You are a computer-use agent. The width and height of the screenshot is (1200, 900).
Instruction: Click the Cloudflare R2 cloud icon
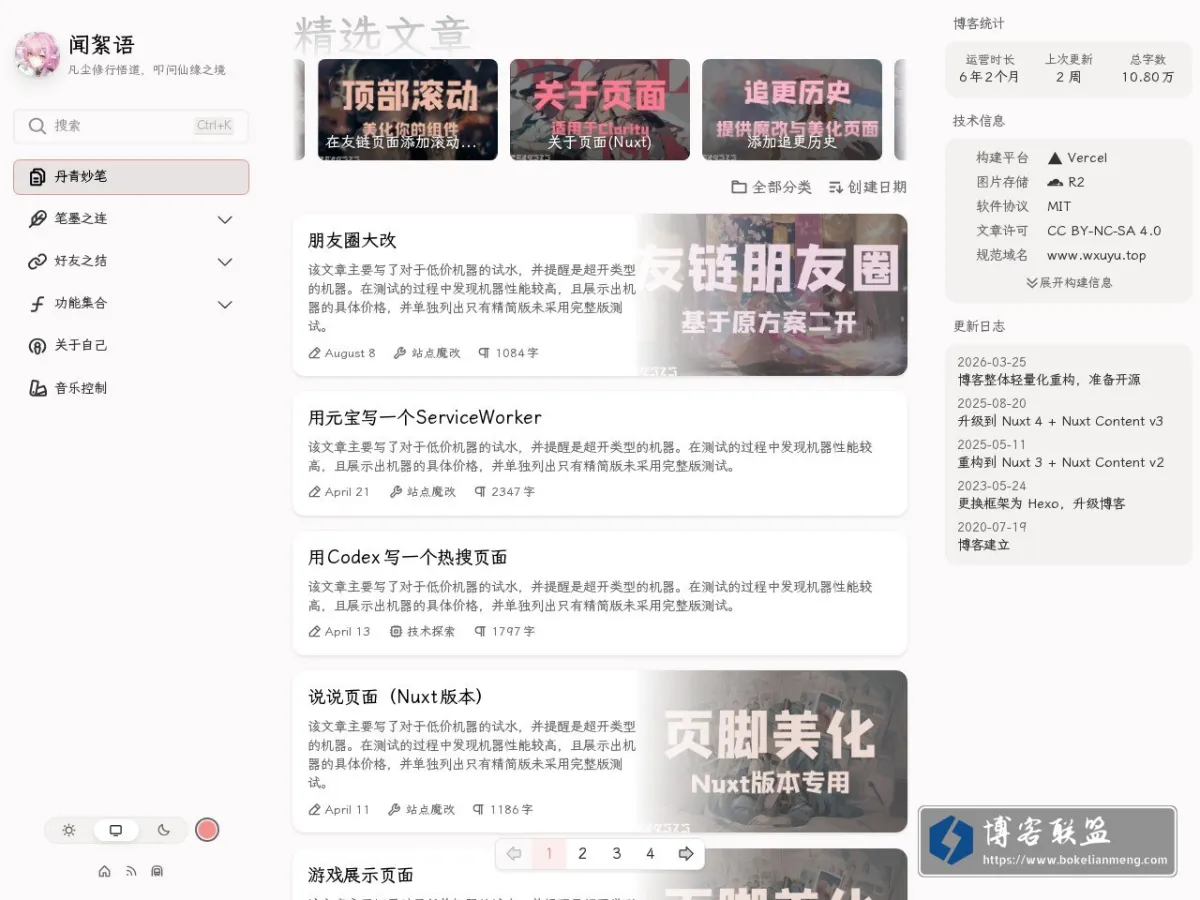coord(1055,182)
